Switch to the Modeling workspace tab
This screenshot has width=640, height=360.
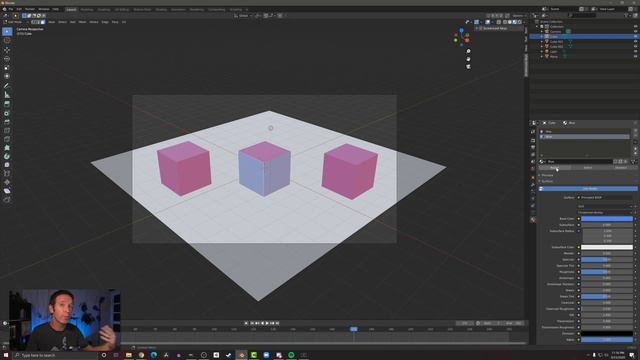[87, 9]
